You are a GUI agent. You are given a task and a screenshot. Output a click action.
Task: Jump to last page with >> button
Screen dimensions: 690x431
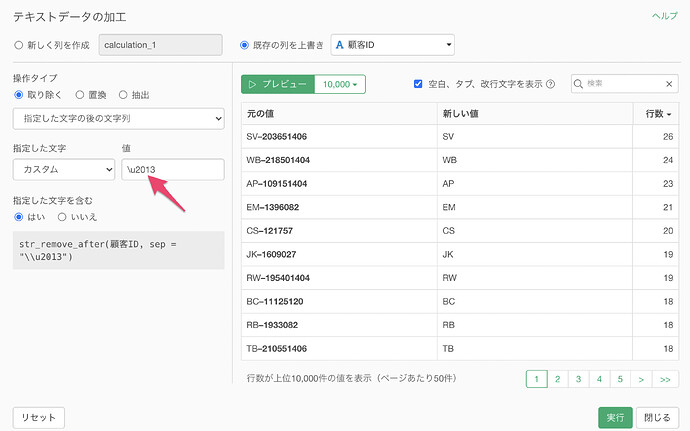[665, 379]
